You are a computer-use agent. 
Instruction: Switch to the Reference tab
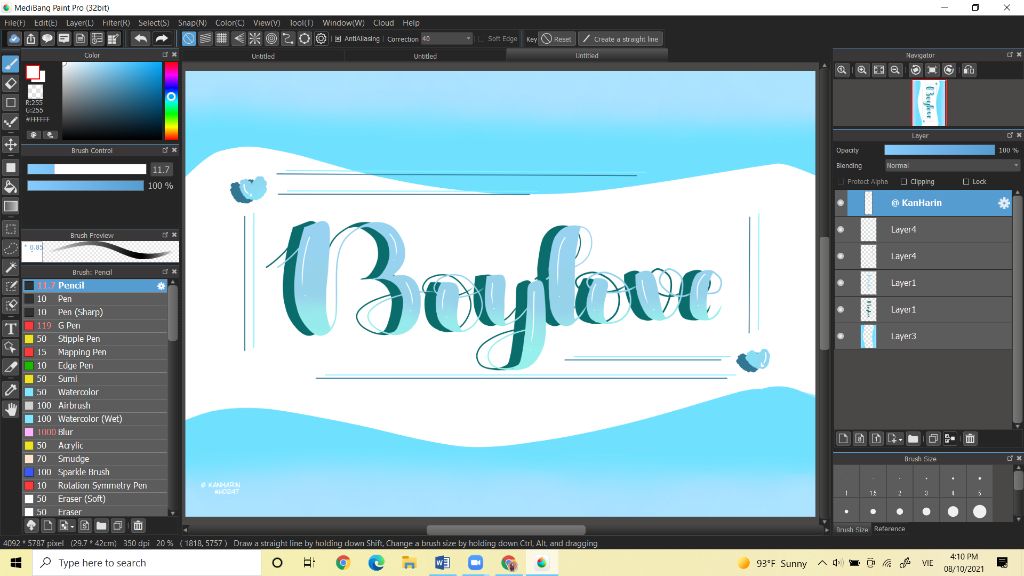coord(889,528)
